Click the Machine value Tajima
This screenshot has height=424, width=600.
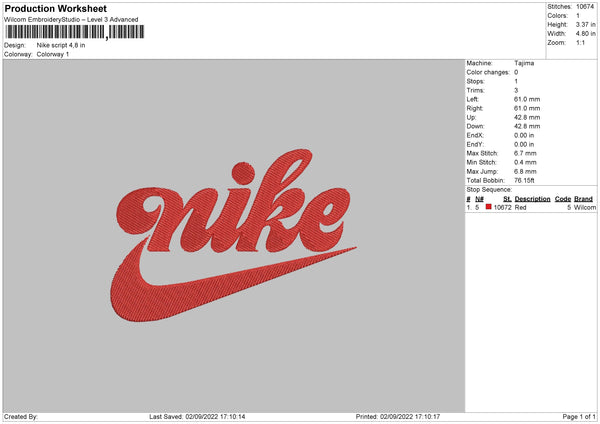click(x=524, y=63)
